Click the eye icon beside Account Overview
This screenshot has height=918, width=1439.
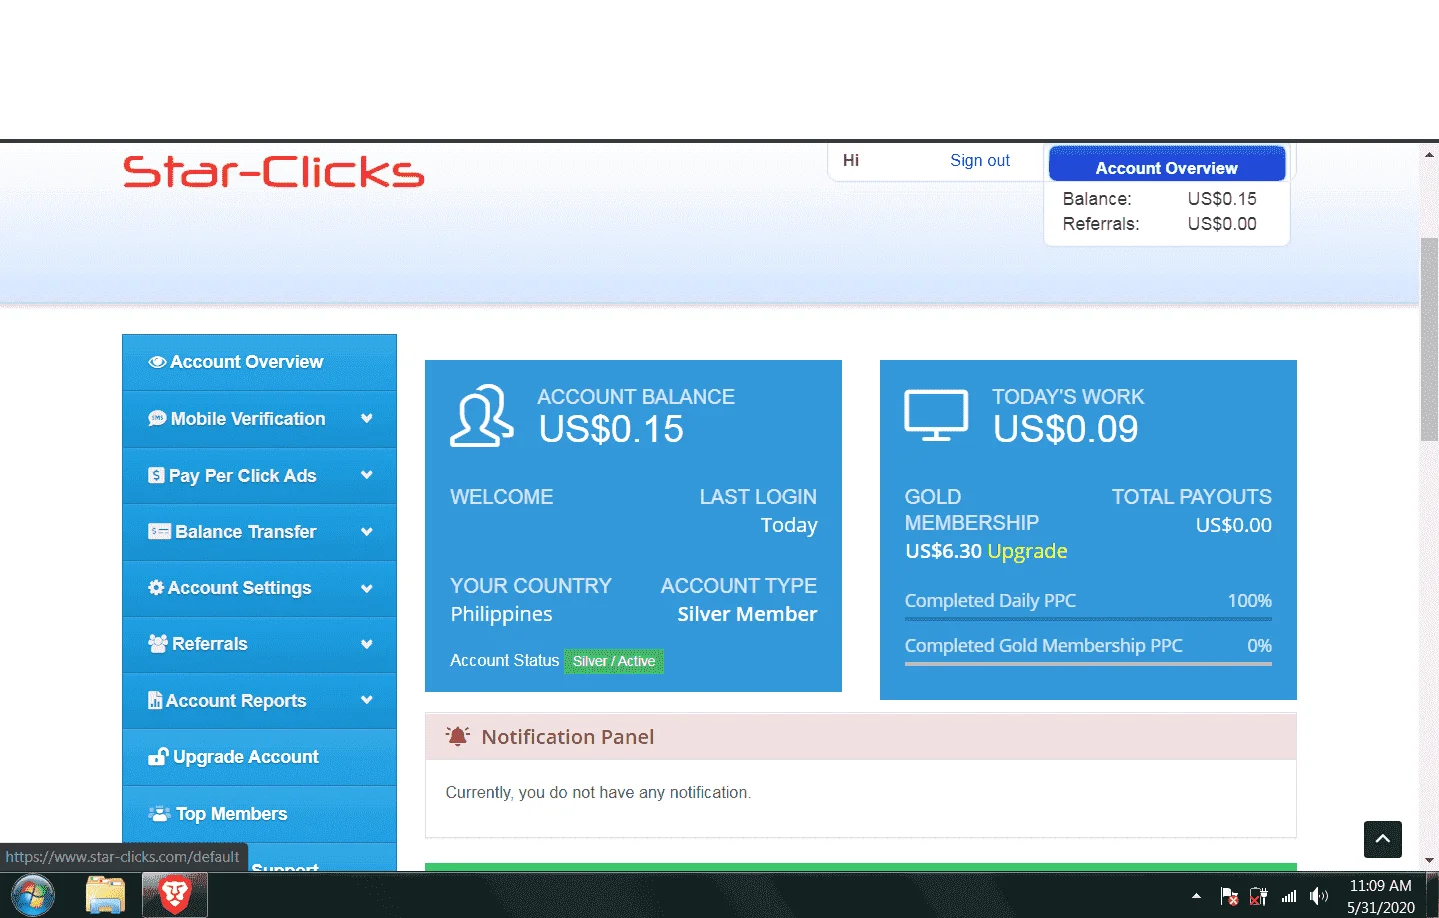pos(157,362)
